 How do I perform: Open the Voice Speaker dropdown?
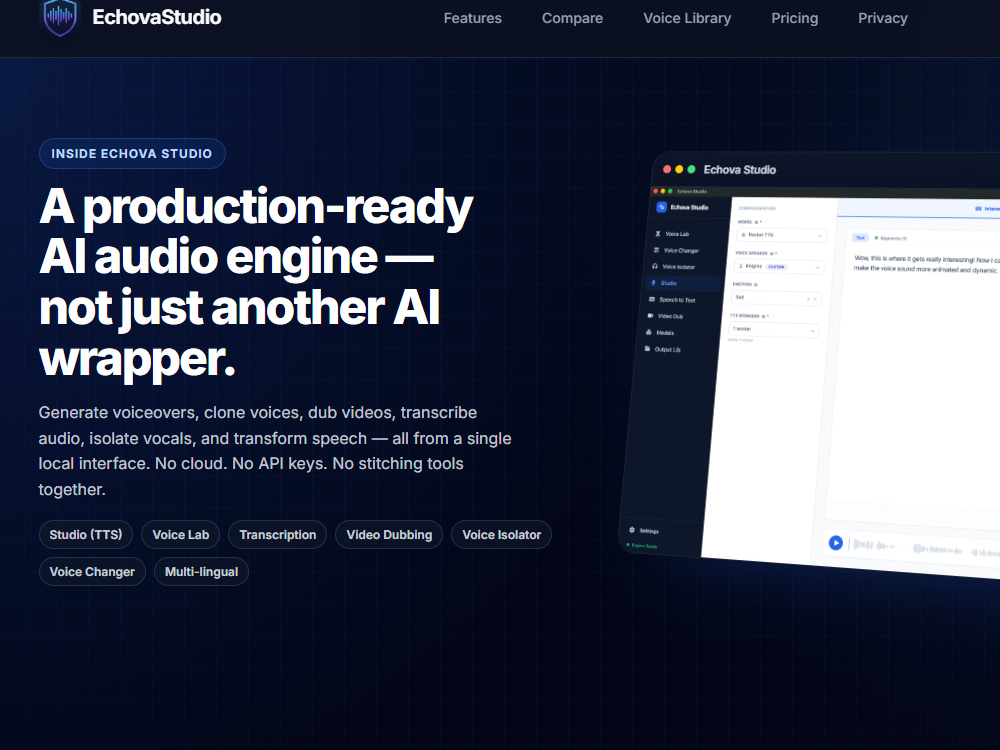point(779,267)
